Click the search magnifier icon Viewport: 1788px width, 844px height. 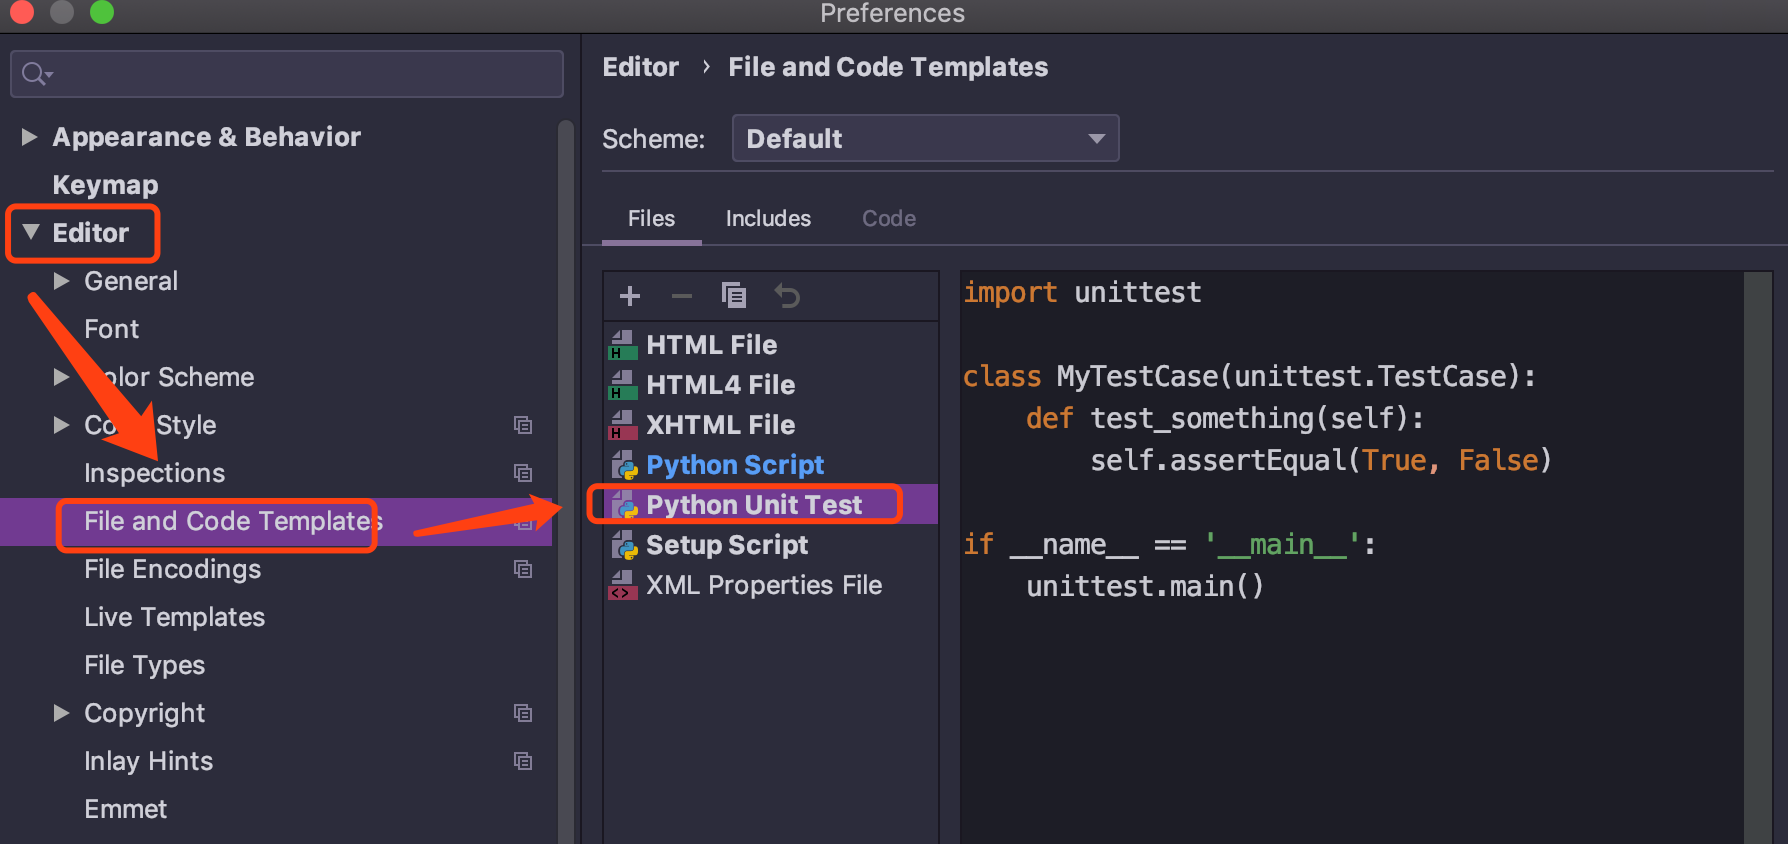(x=35, y=74)
